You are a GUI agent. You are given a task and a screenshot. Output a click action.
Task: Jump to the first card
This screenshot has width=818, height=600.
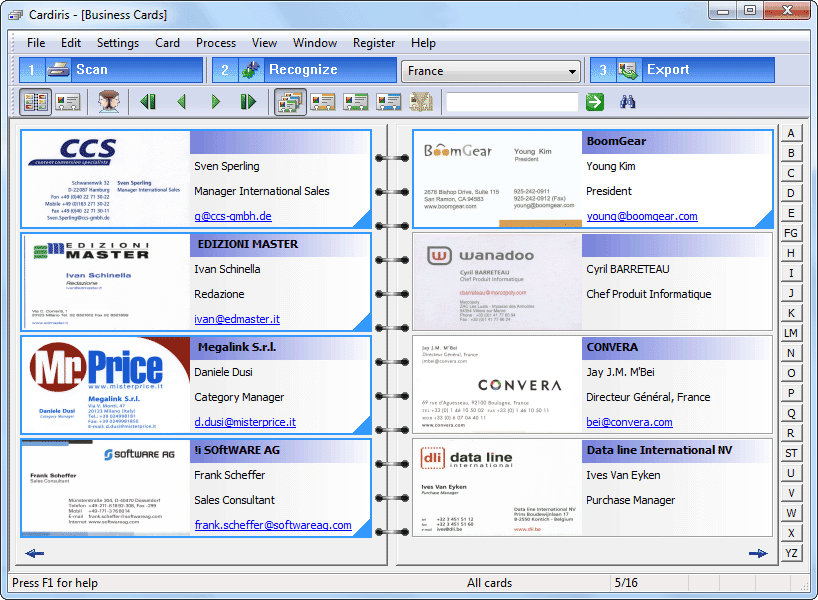click(x=148, y=102)
